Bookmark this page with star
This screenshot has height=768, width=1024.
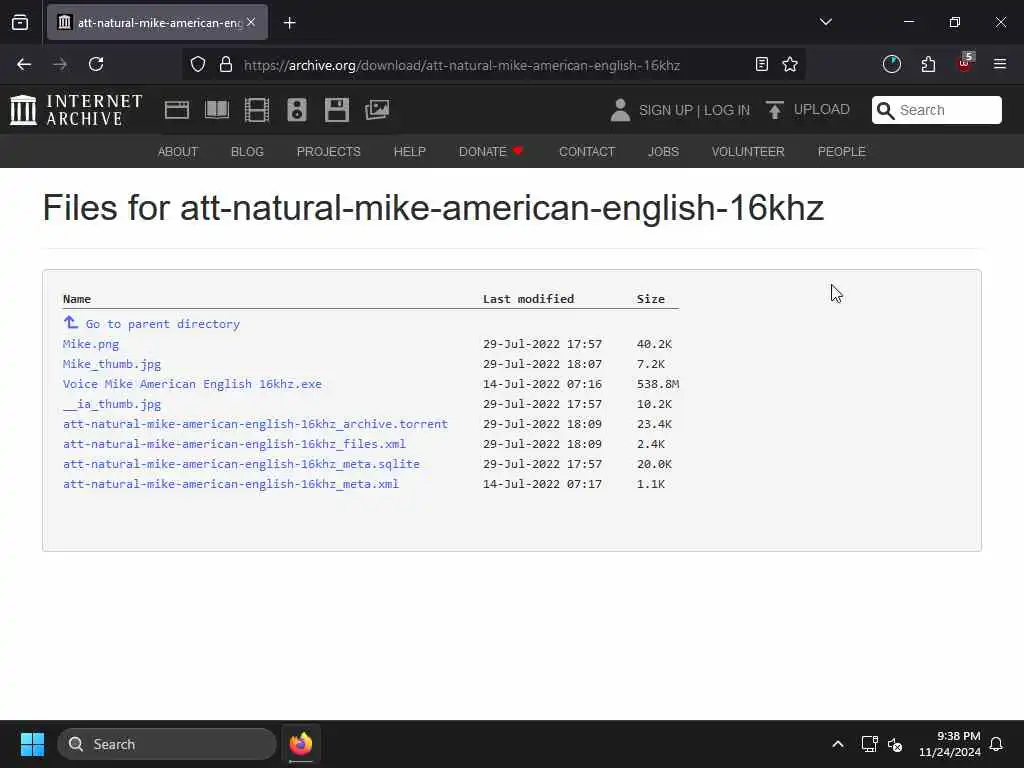tap(790, 64)
